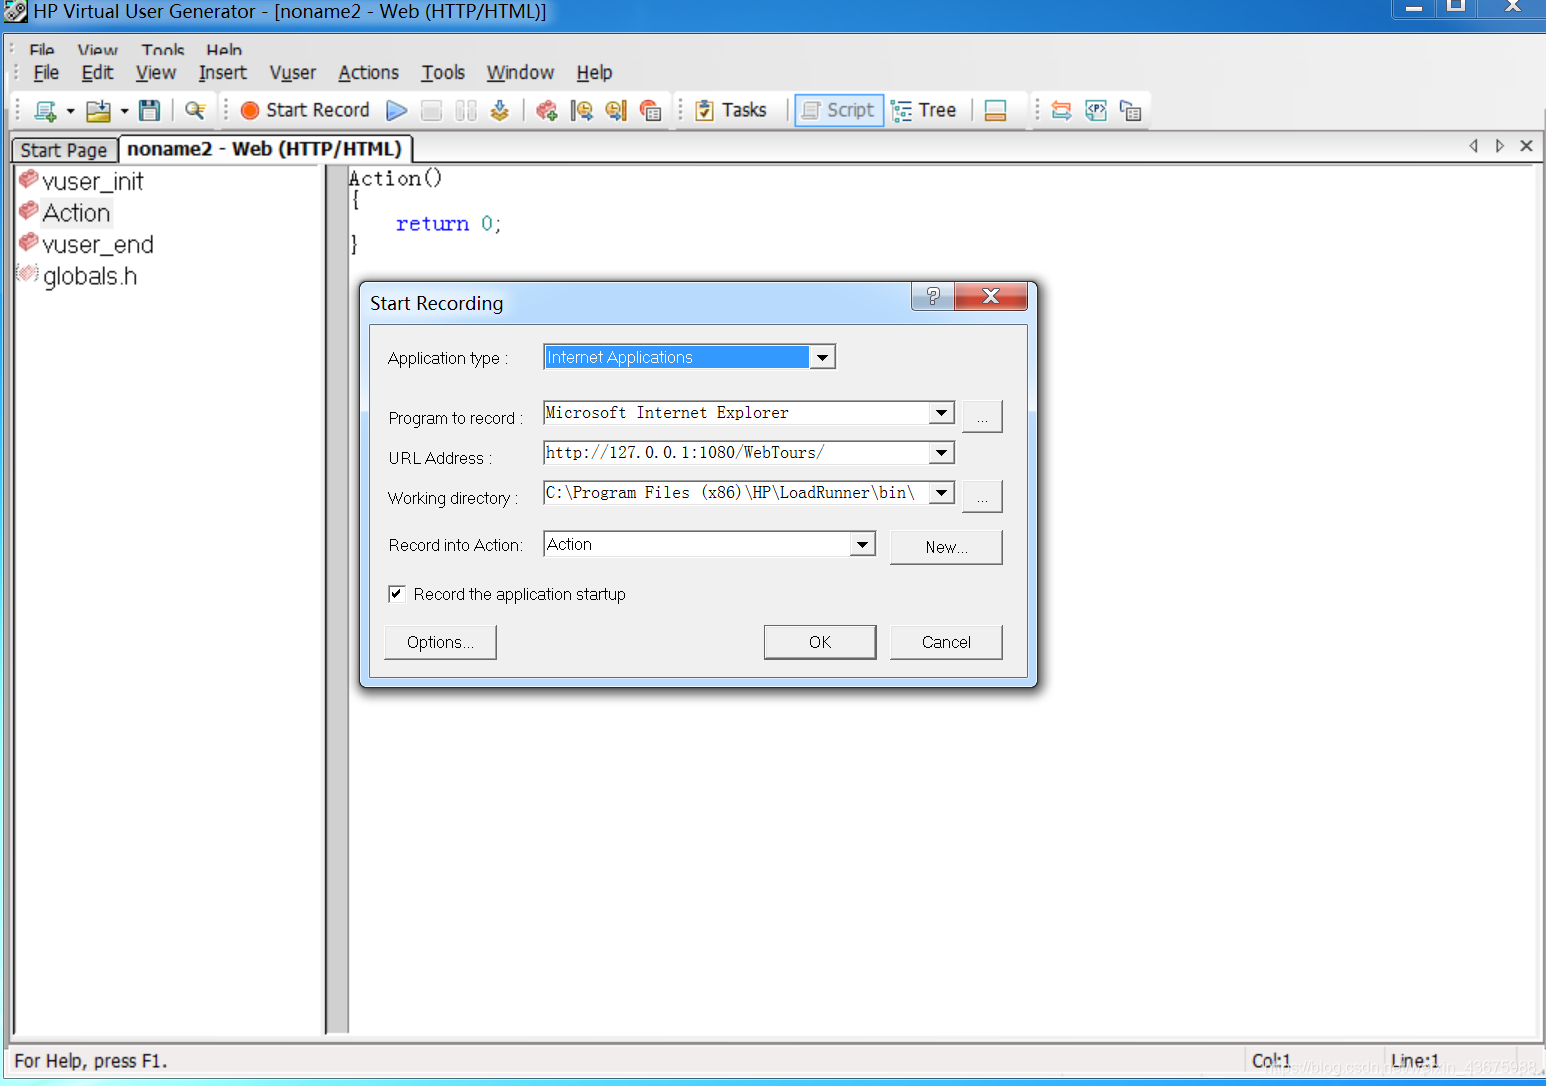Expand the arrow beside Open Script icon

point(124,111)
